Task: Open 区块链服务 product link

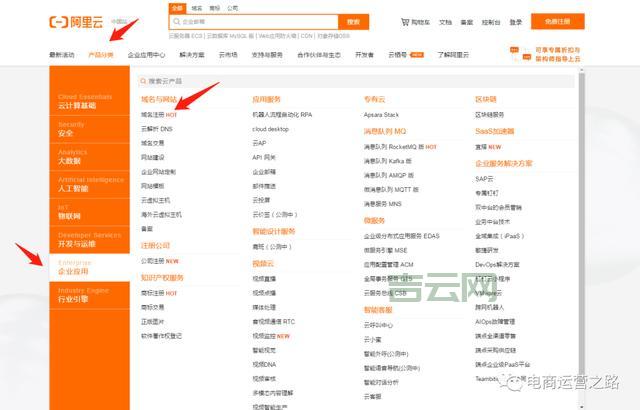Action: (x=489, y=115)
